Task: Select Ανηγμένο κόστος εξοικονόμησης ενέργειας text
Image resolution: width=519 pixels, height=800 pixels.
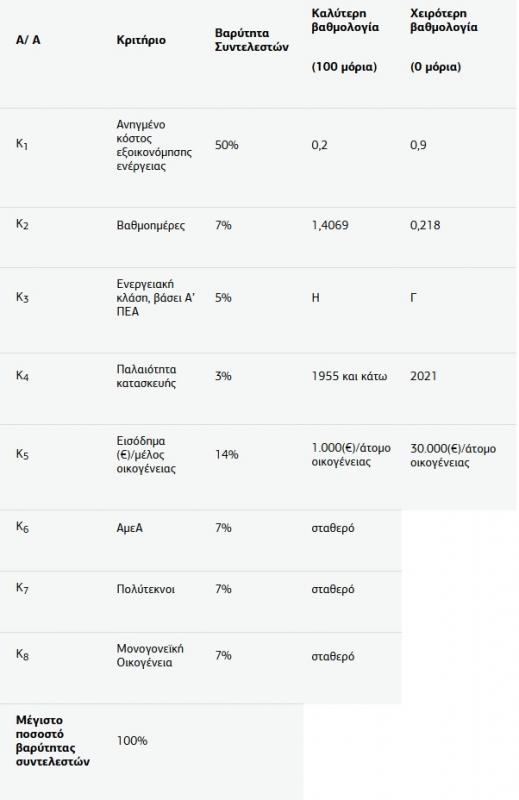Action: point(154,145)
